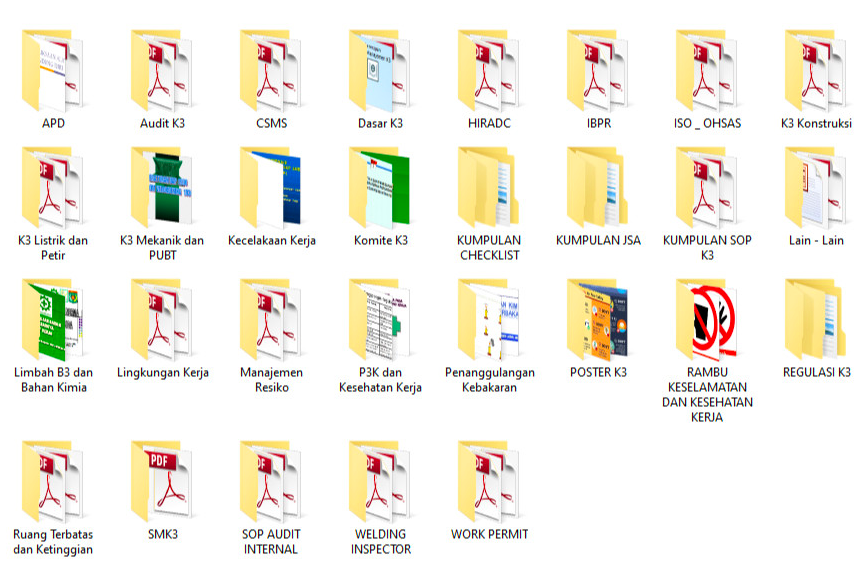Select the APD folder icon
Screen dimensions: 865x588
[53, 71]
